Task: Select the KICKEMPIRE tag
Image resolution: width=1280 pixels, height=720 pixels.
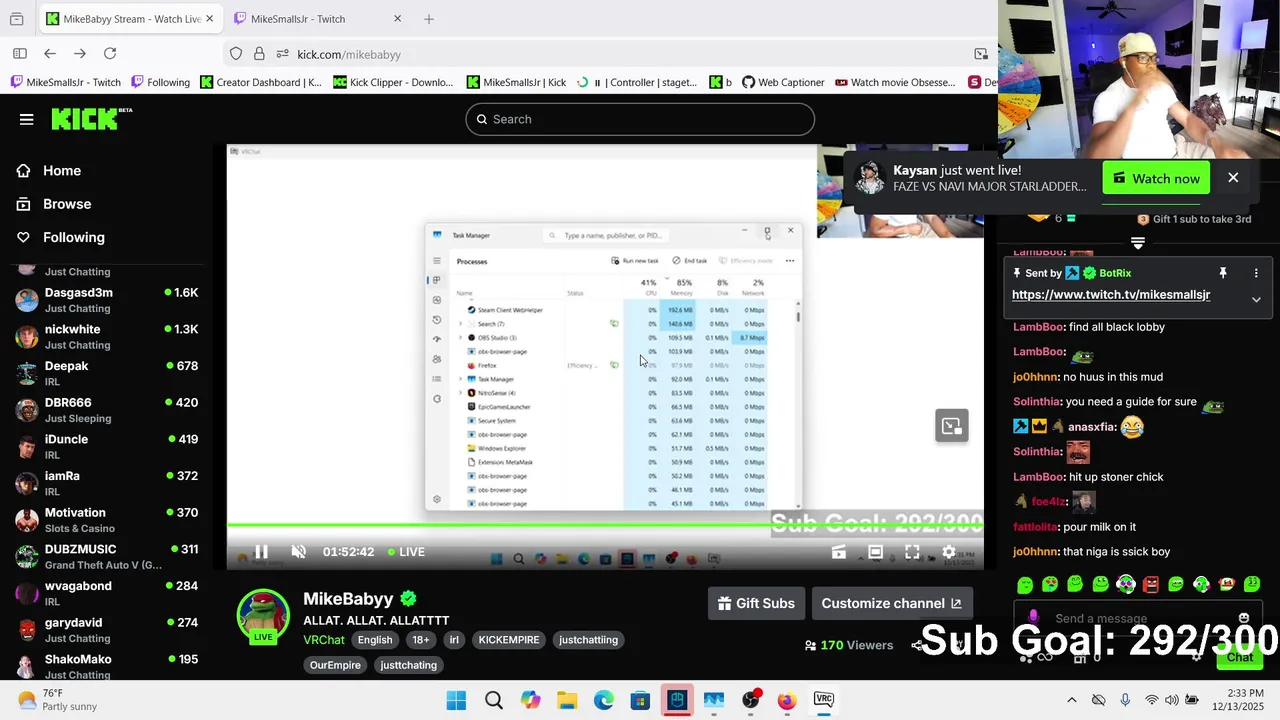Action: (x=508, y=640)
